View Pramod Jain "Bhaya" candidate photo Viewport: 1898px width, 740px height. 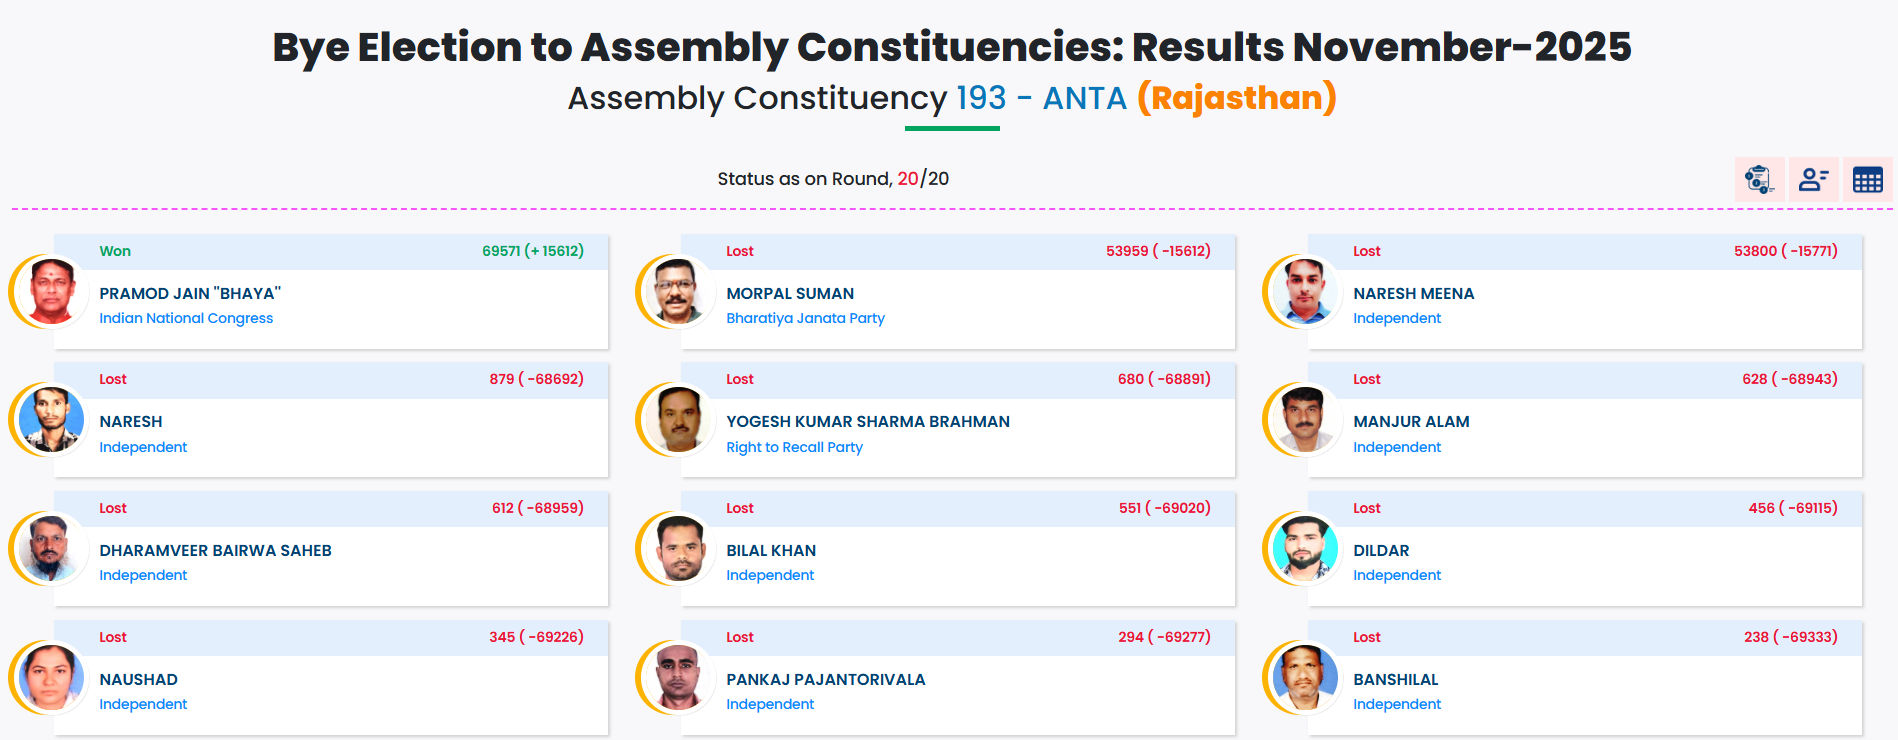(x=50, y=292)
